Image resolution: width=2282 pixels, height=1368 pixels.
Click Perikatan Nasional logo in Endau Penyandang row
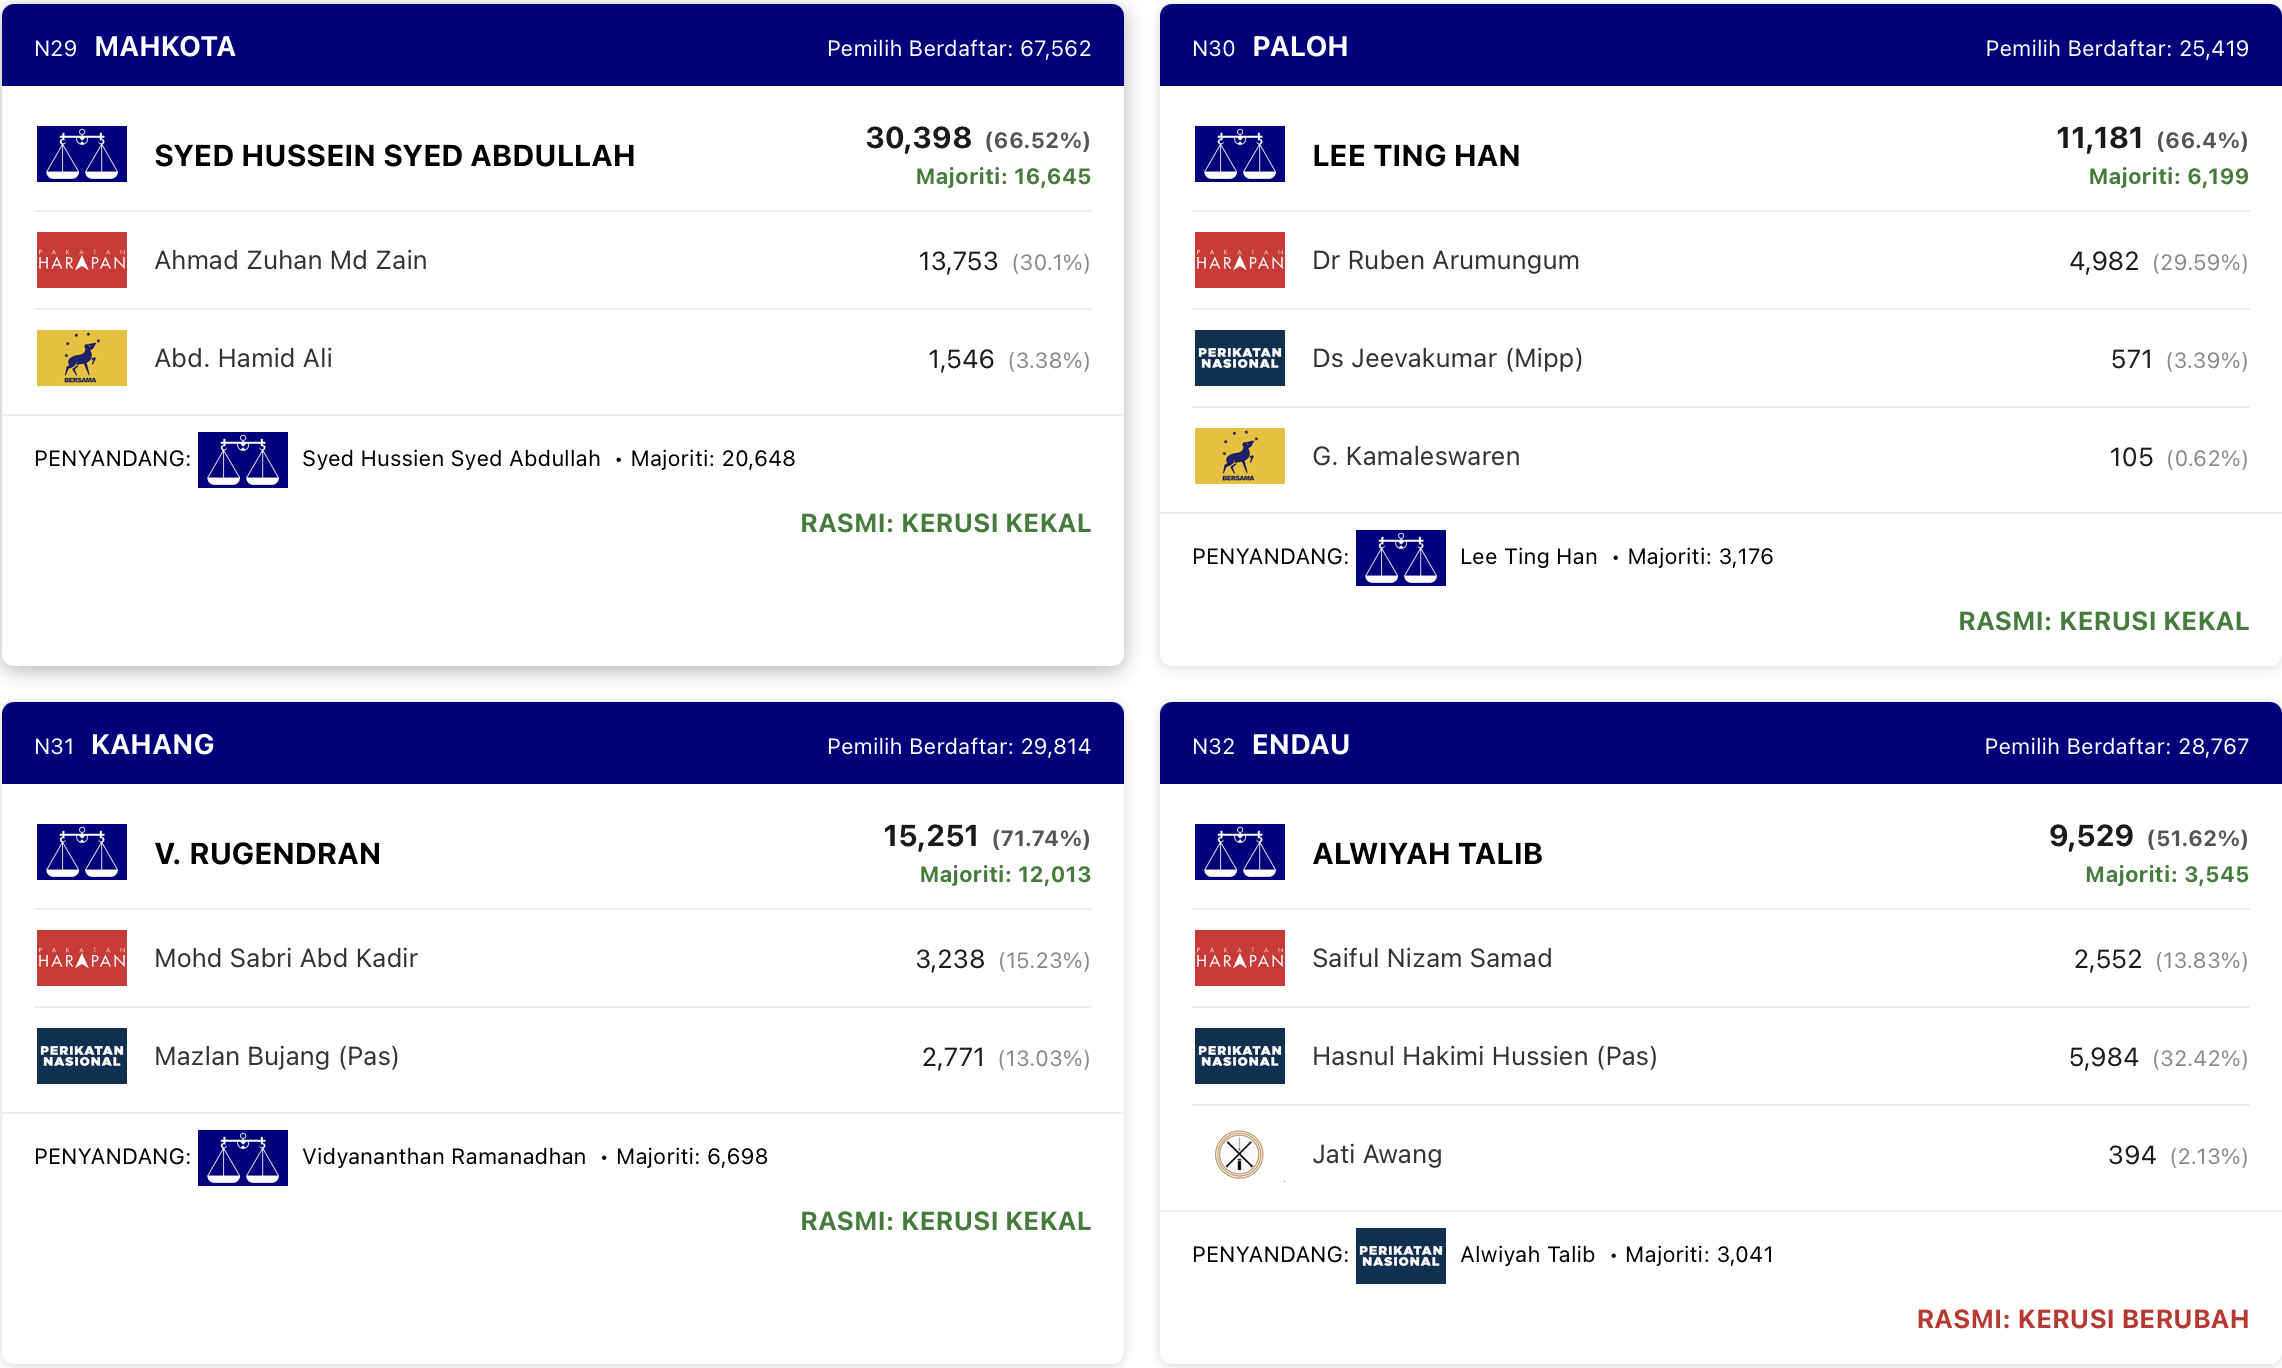(x=1401, y=1256)
